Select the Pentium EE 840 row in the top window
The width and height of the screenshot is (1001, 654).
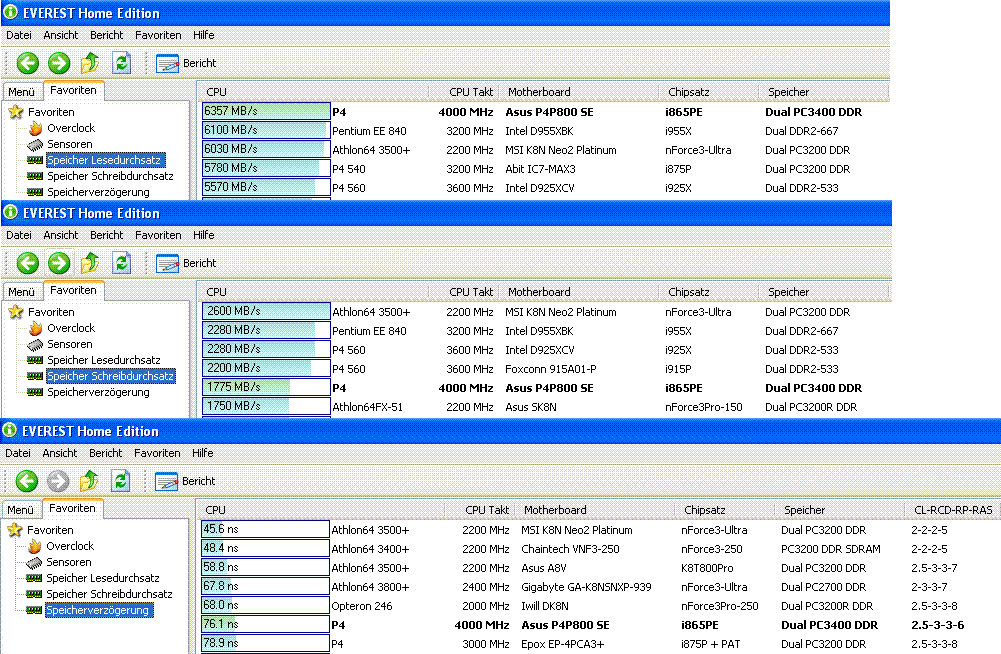(x=545, y=131)
